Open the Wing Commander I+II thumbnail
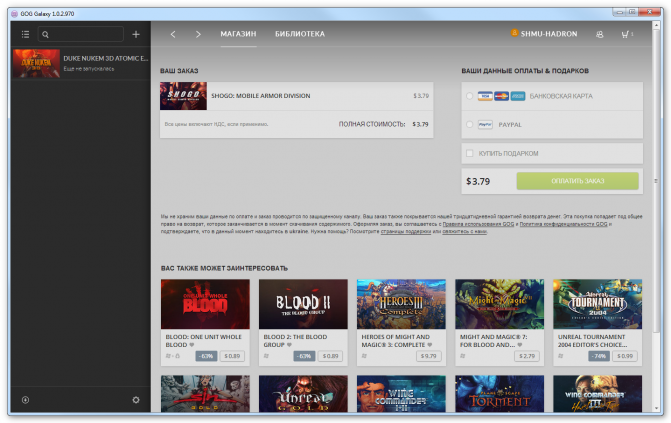This screenshot has width=671, height=423. point(401,394)
